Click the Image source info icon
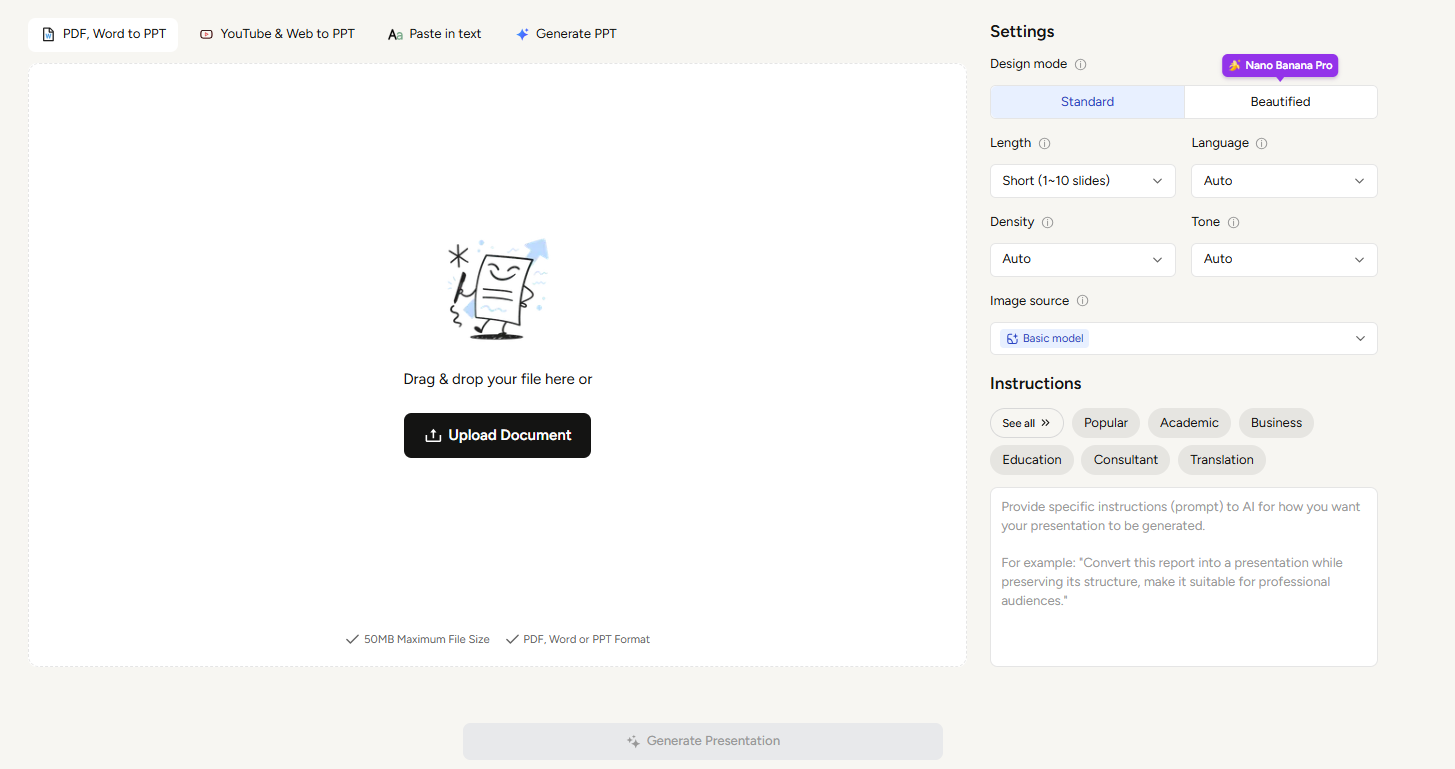1455x769 pixels. 1082,301
